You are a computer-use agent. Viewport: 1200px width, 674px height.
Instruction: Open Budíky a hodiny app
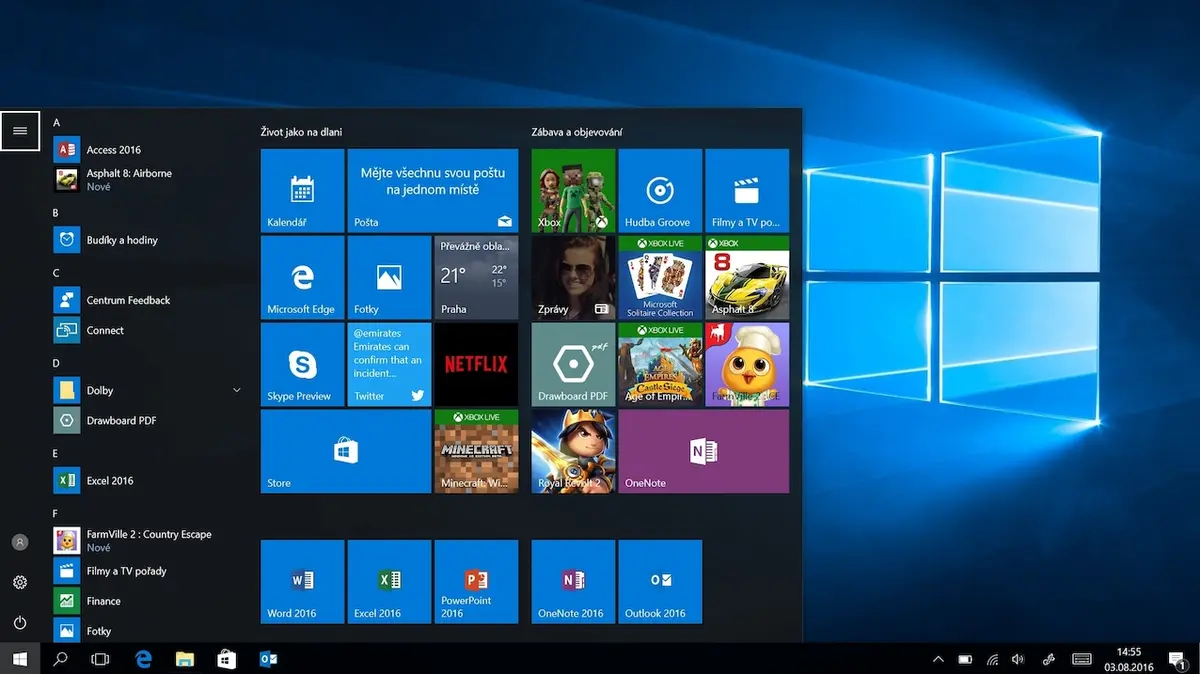147,240
